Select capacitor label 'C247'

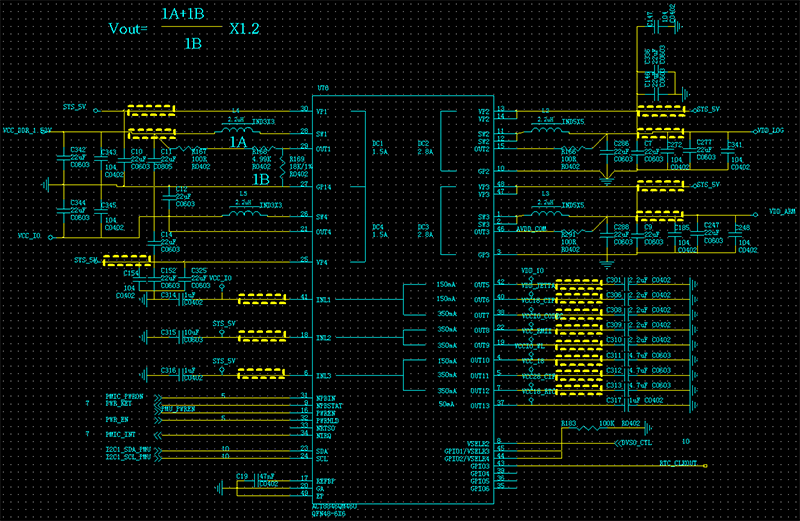[712, 225]
